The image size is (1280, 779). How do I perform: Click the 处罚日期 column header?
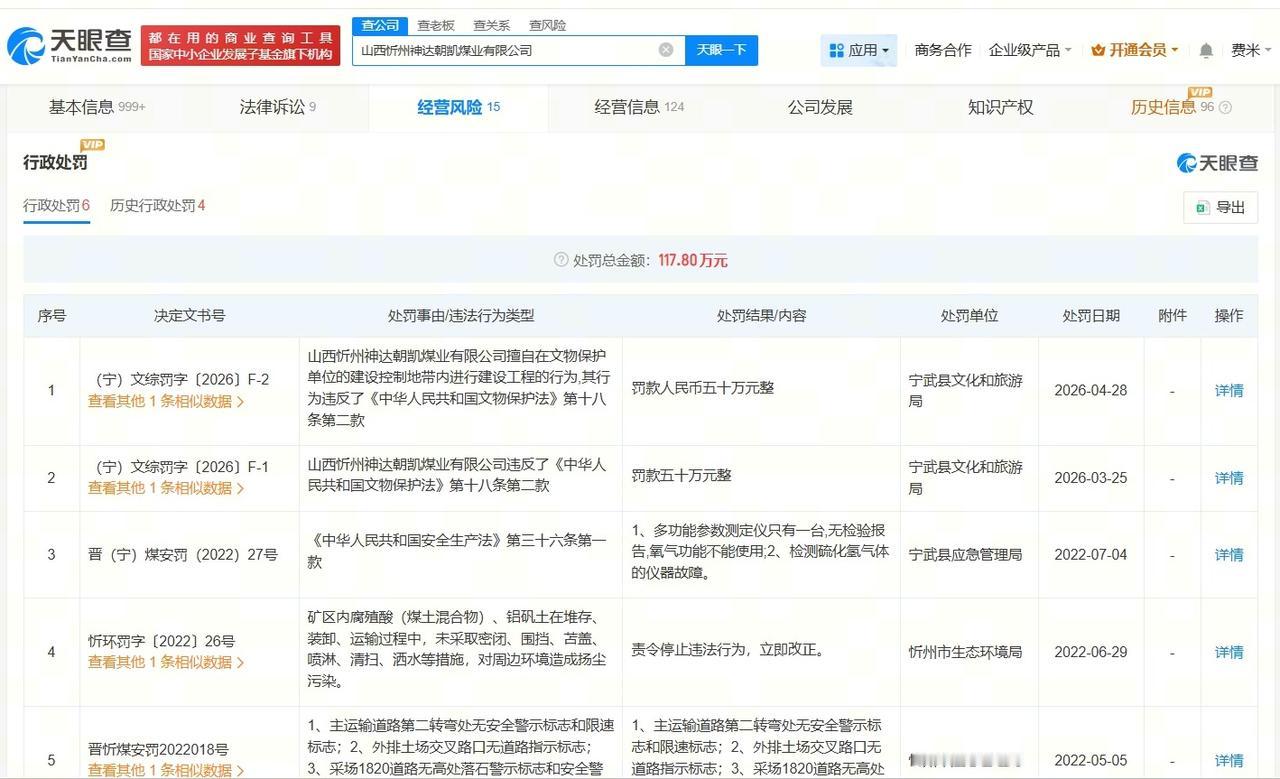coord(1091,315)
